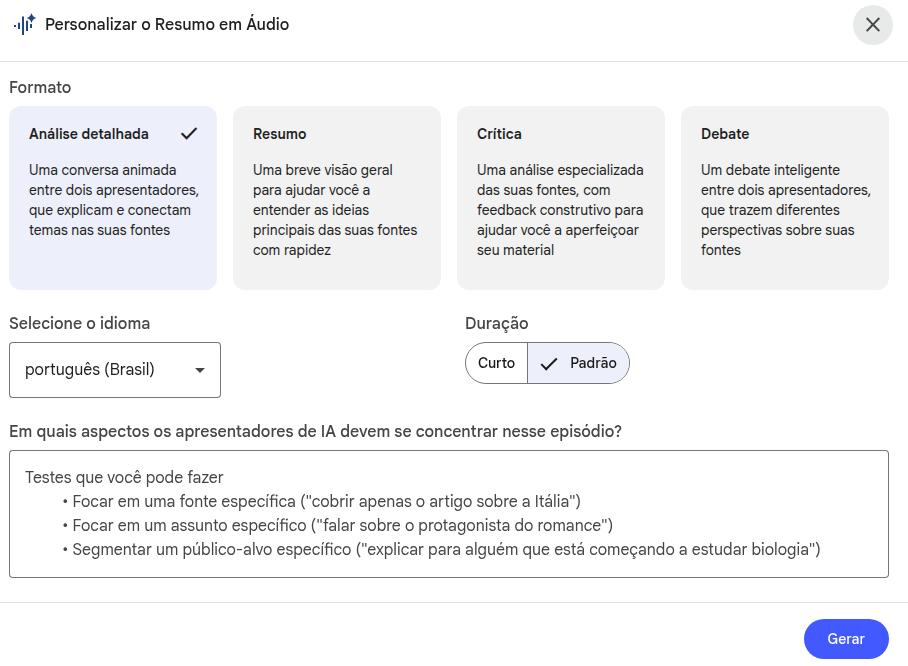Select the Debate format card
The width and height of the screenshot is (908, 666).
784,197
